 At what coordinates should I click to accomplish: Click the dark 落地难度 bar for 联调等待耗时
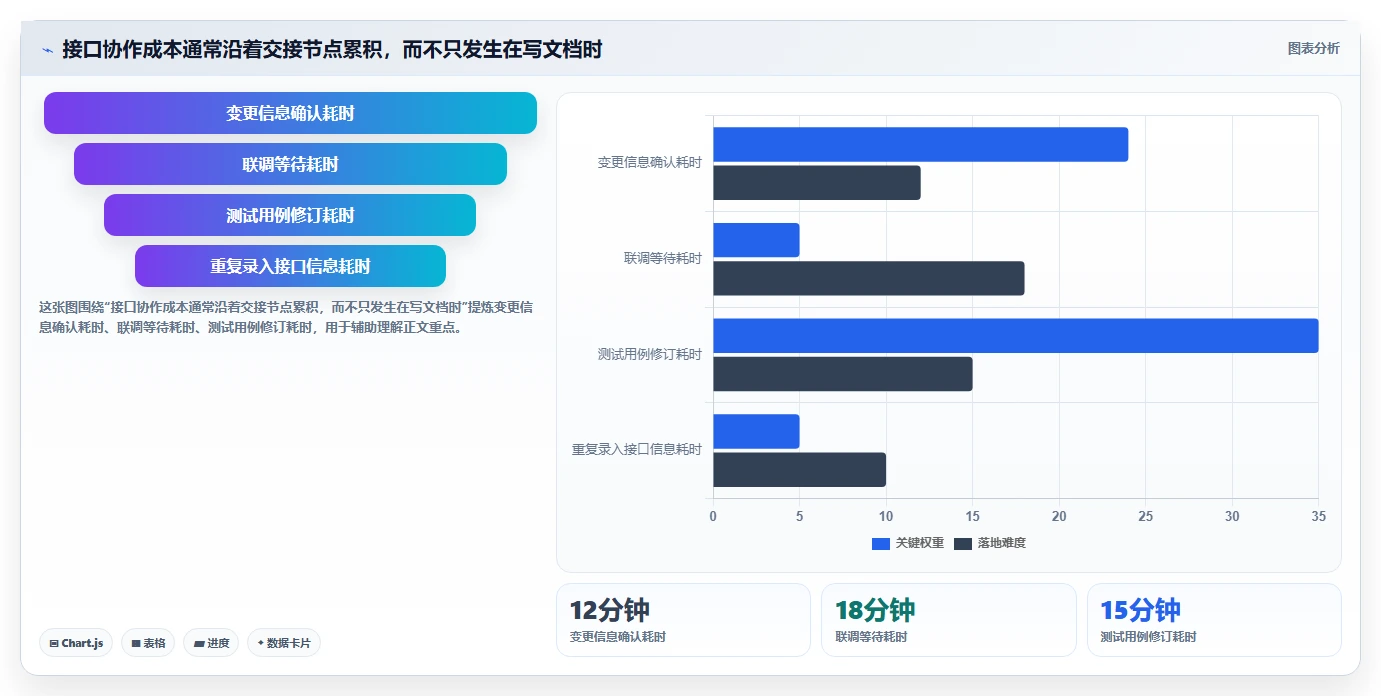868,278
